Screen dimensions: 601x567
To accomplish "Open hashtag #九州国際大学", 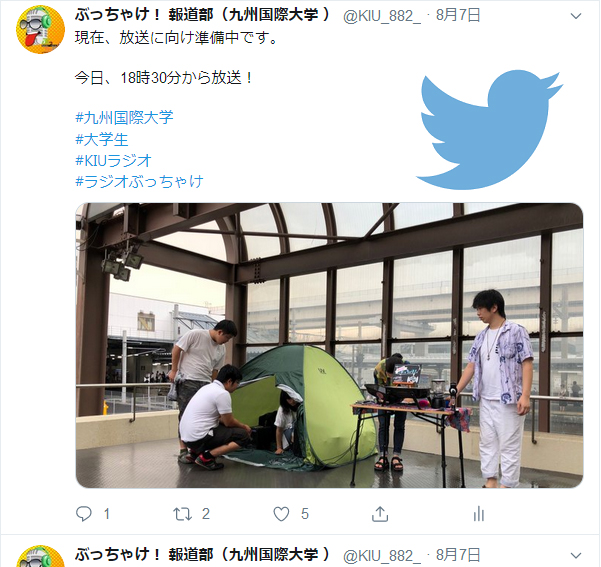I will [124, 117].
